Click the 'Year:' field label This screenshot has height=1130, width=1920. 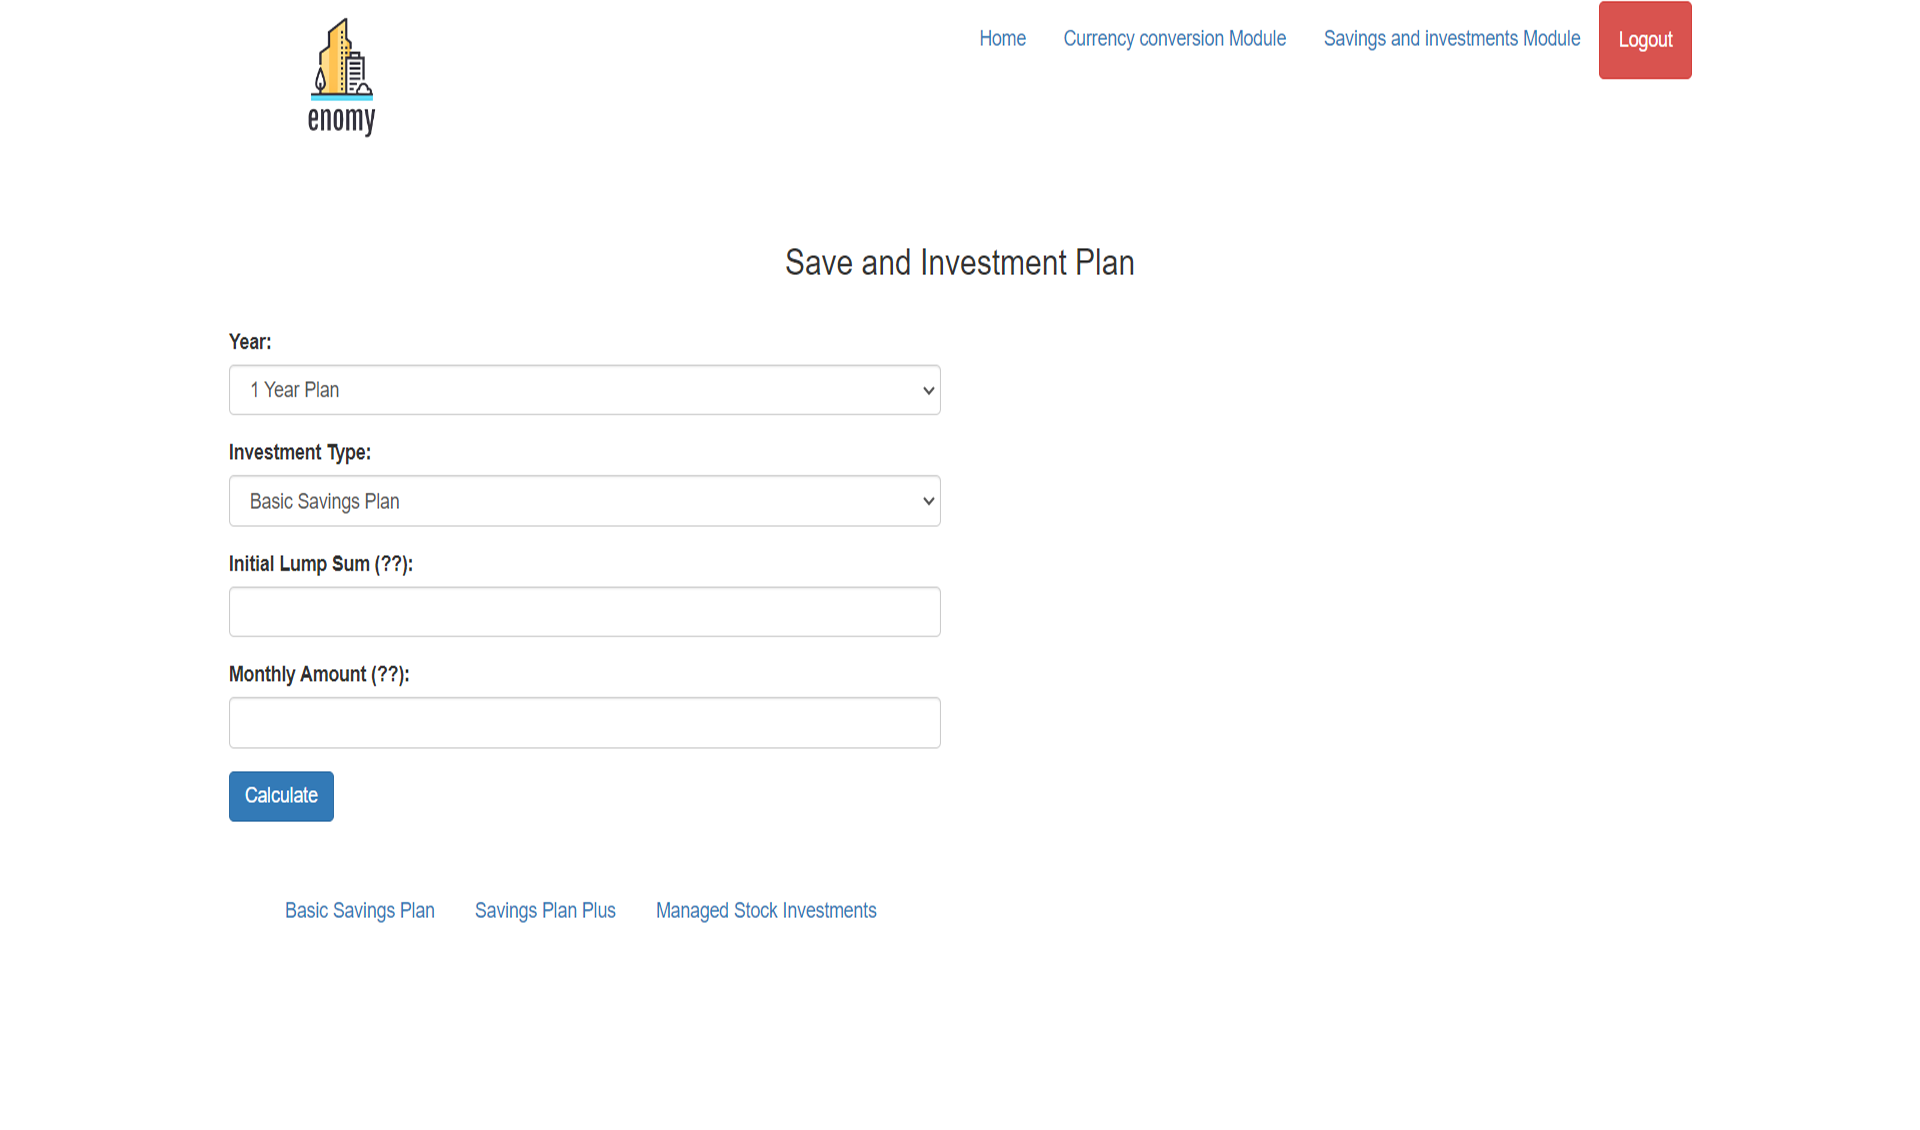coord(250,342)
